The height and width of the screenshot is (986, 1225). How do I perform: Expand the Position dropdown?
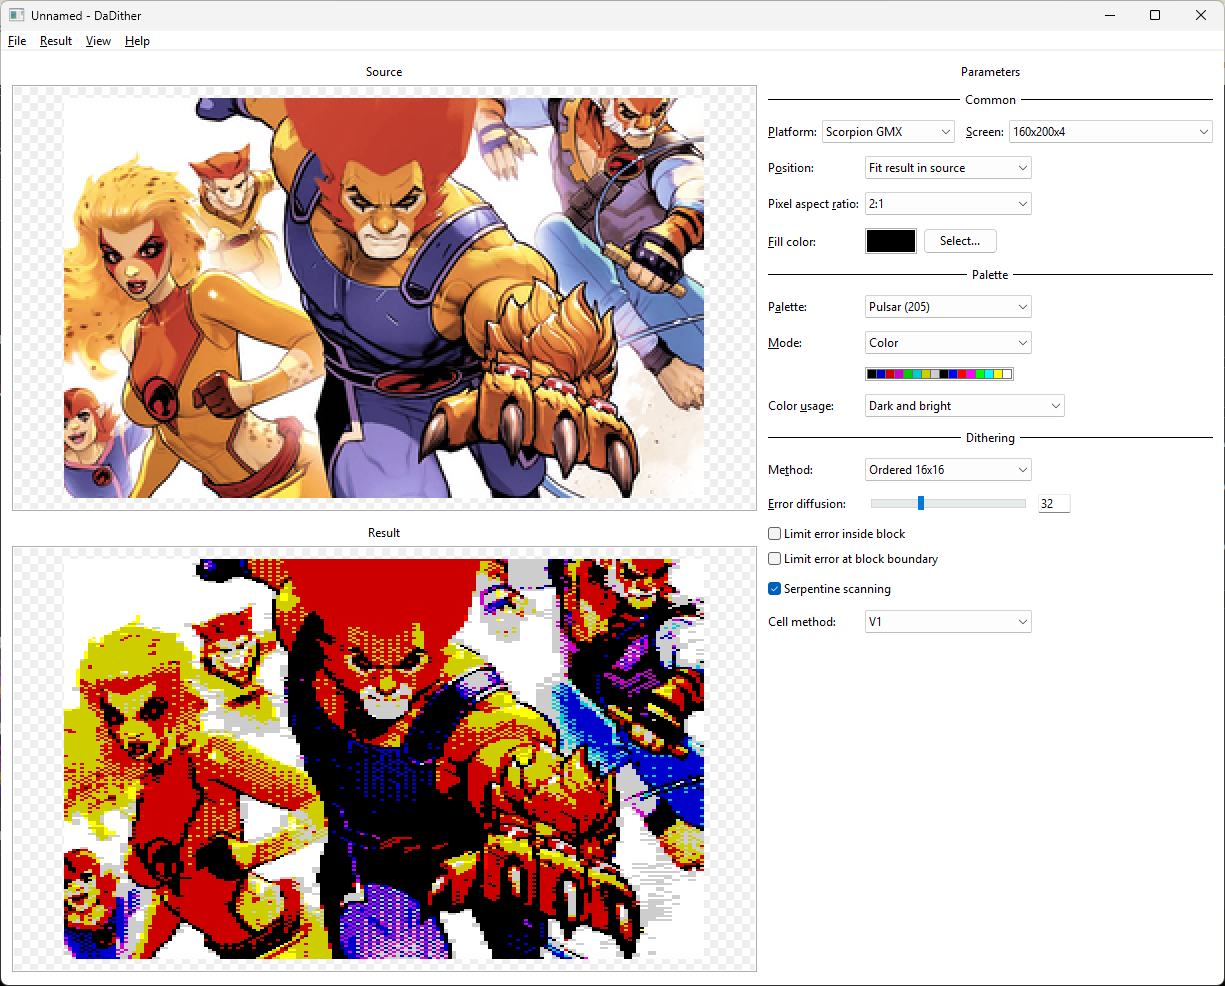coord(948,168)
